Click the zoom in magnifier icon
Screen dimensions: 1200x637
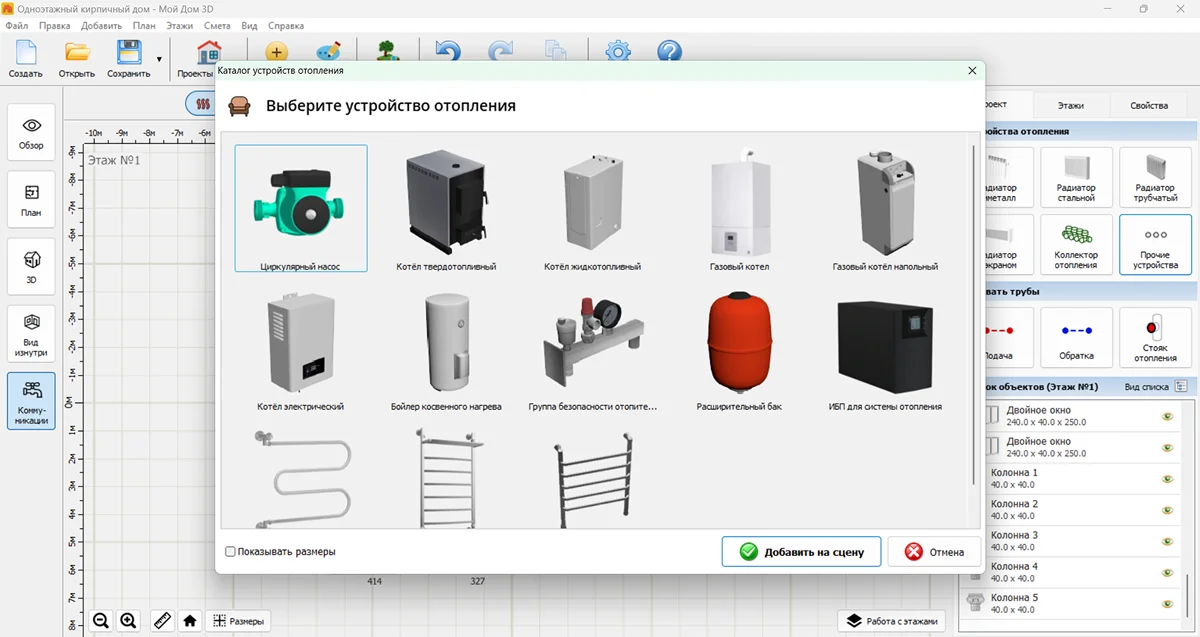coord(128,621)
